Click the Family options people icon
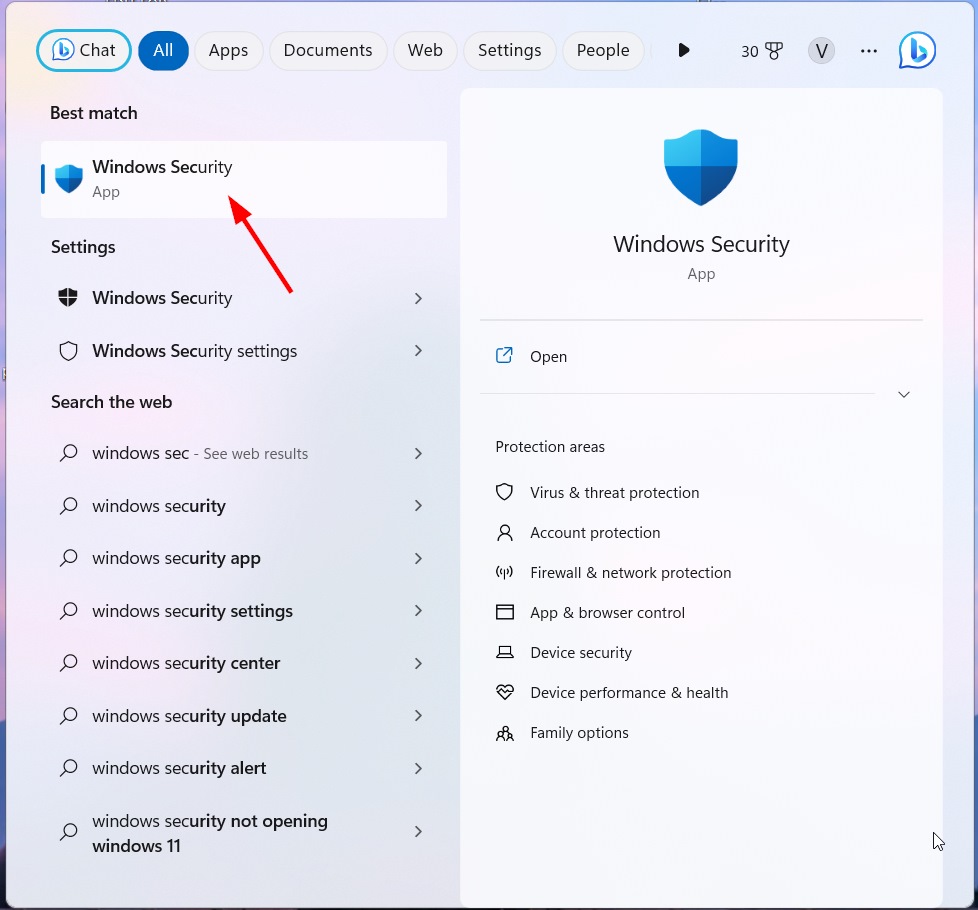The height and width of the screenshot is (910, 978). (x=504, y=733)
